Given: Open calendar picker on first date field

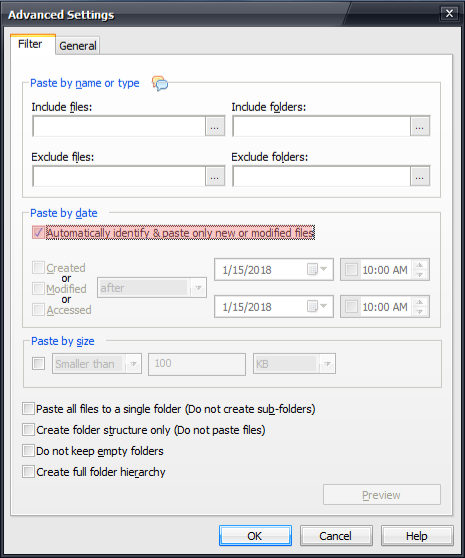Looking at the screenshot, I should tap(317, 269).
